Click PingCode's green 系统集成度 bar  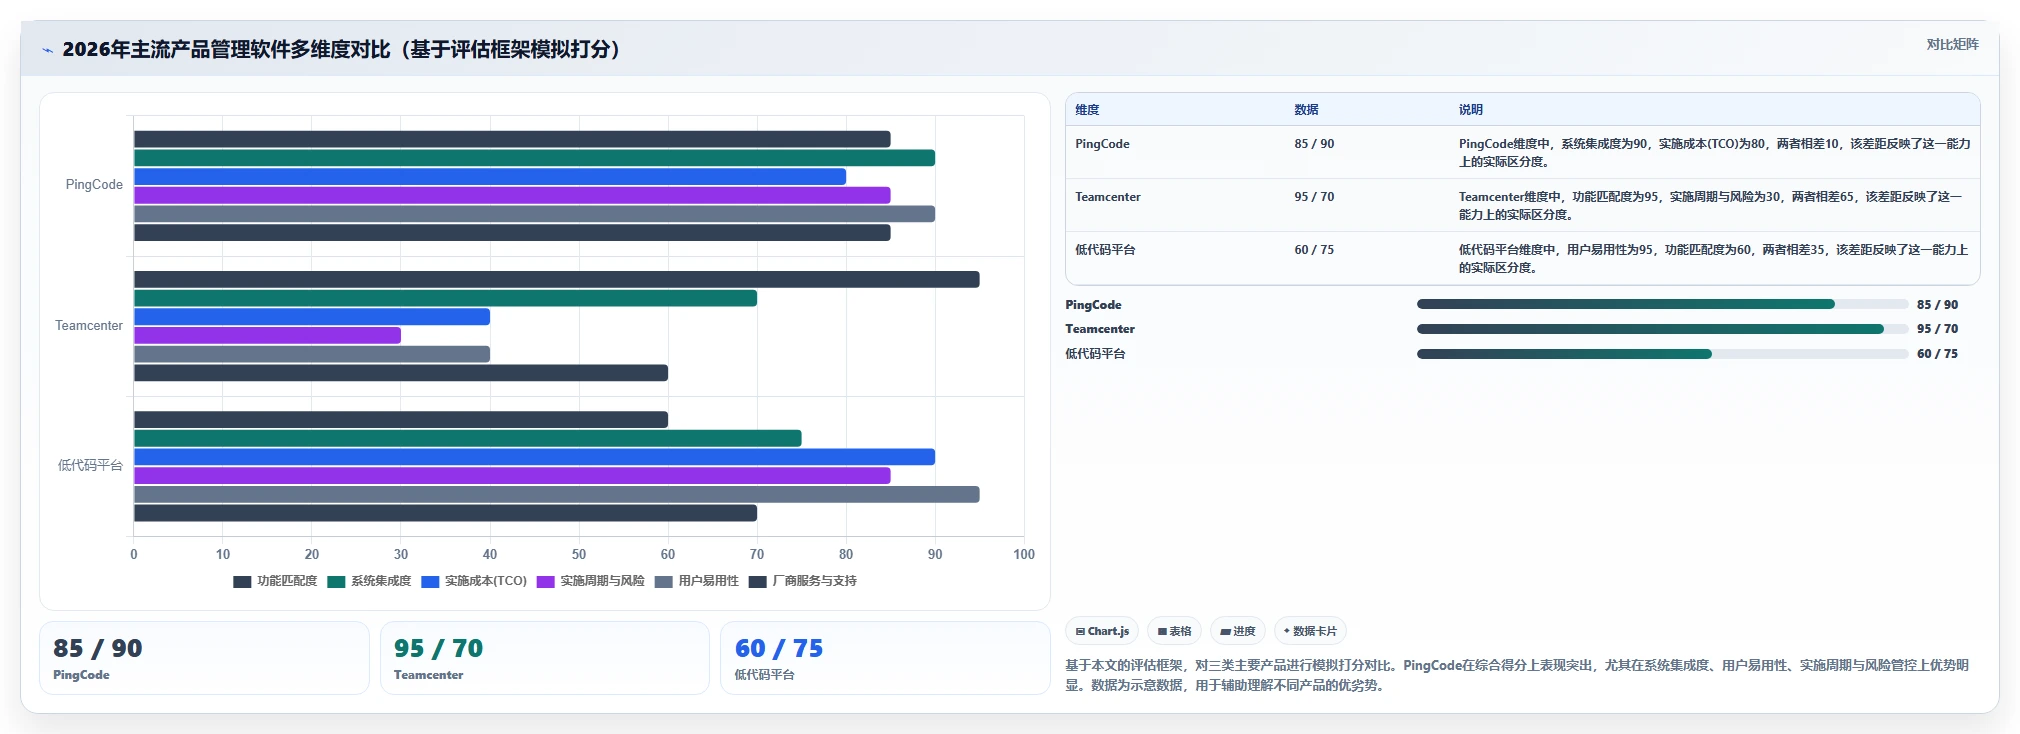coord(534,158)
